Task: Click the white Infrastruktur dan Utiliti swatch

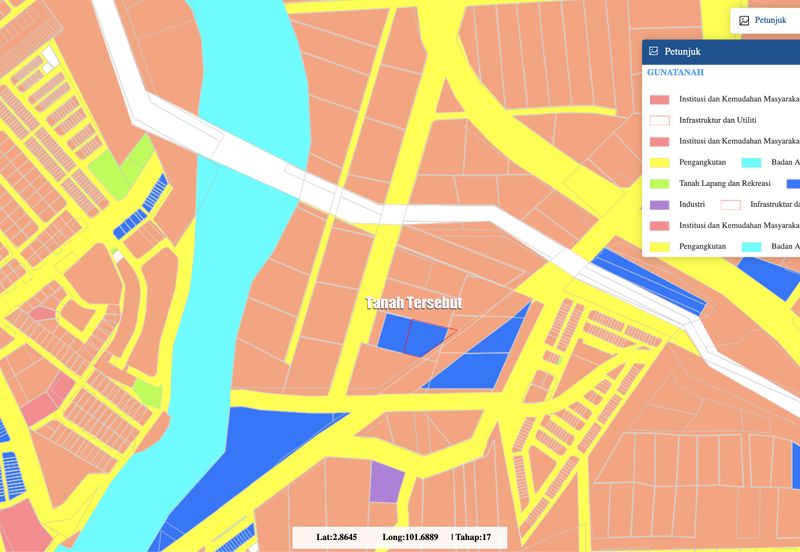Action: 659,120
